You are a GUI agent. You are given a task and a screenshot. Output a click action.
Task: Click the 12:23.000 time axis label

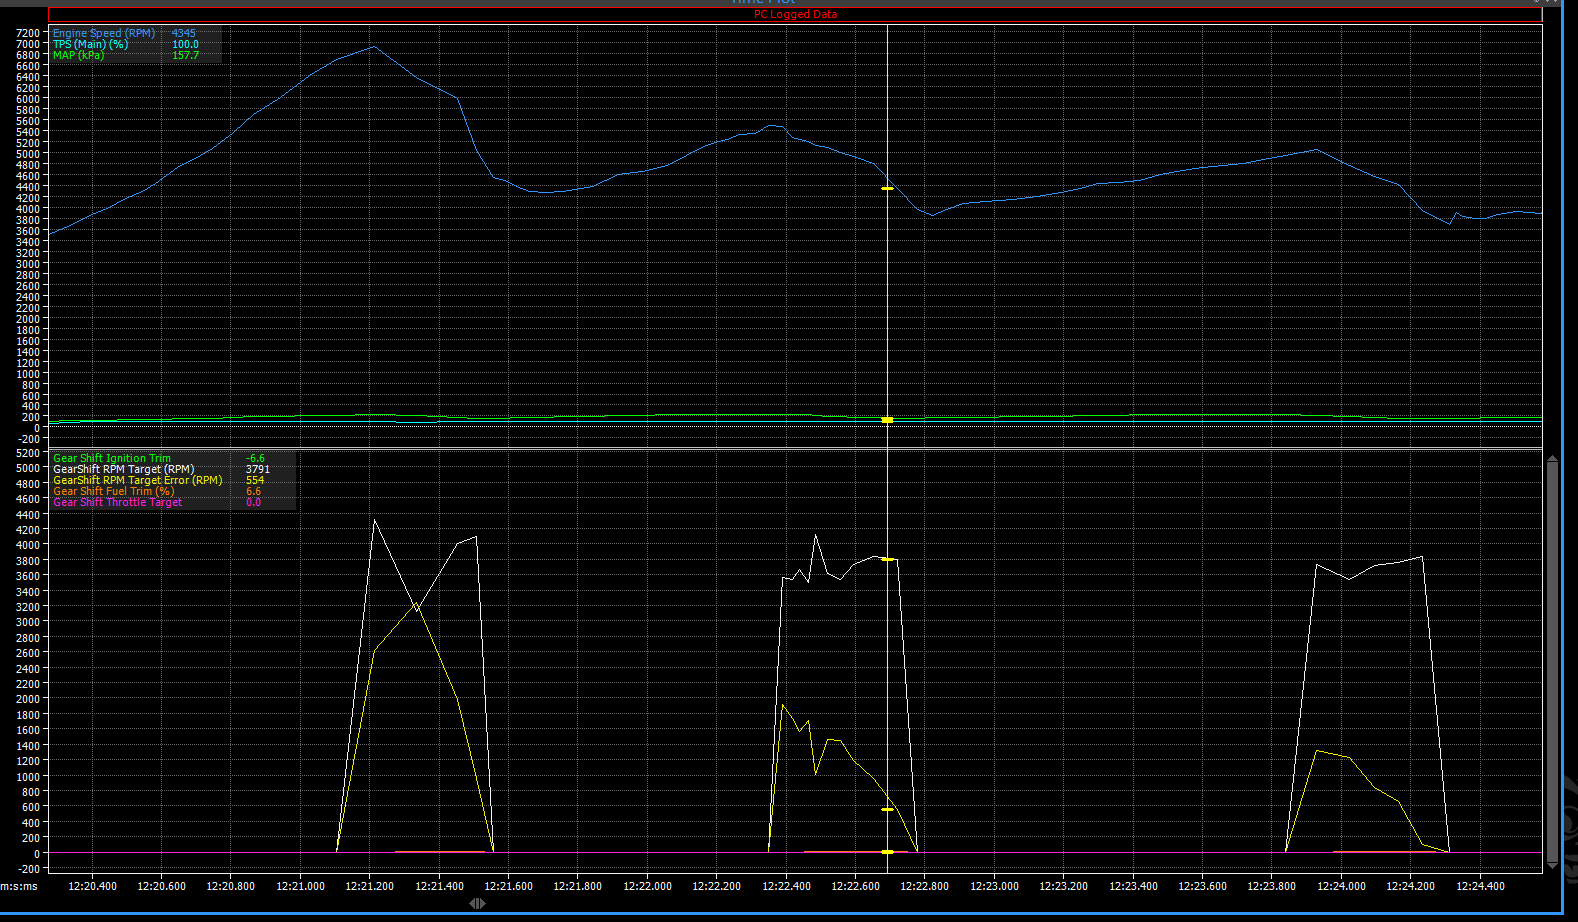click(x=994, y=886)
